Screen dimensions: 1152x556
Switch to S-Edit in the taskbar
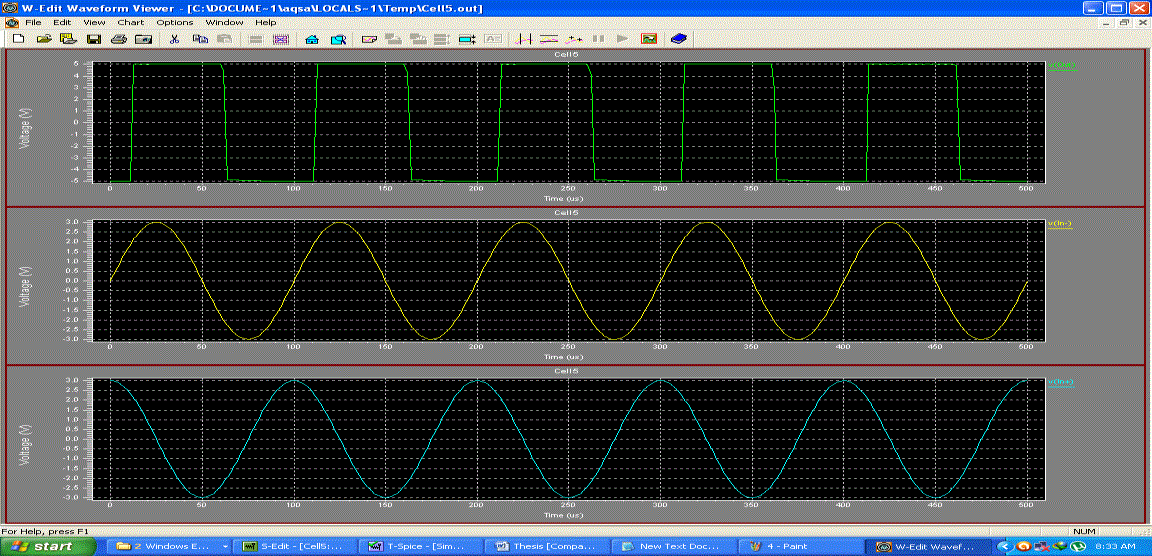(x=293, y=546)
